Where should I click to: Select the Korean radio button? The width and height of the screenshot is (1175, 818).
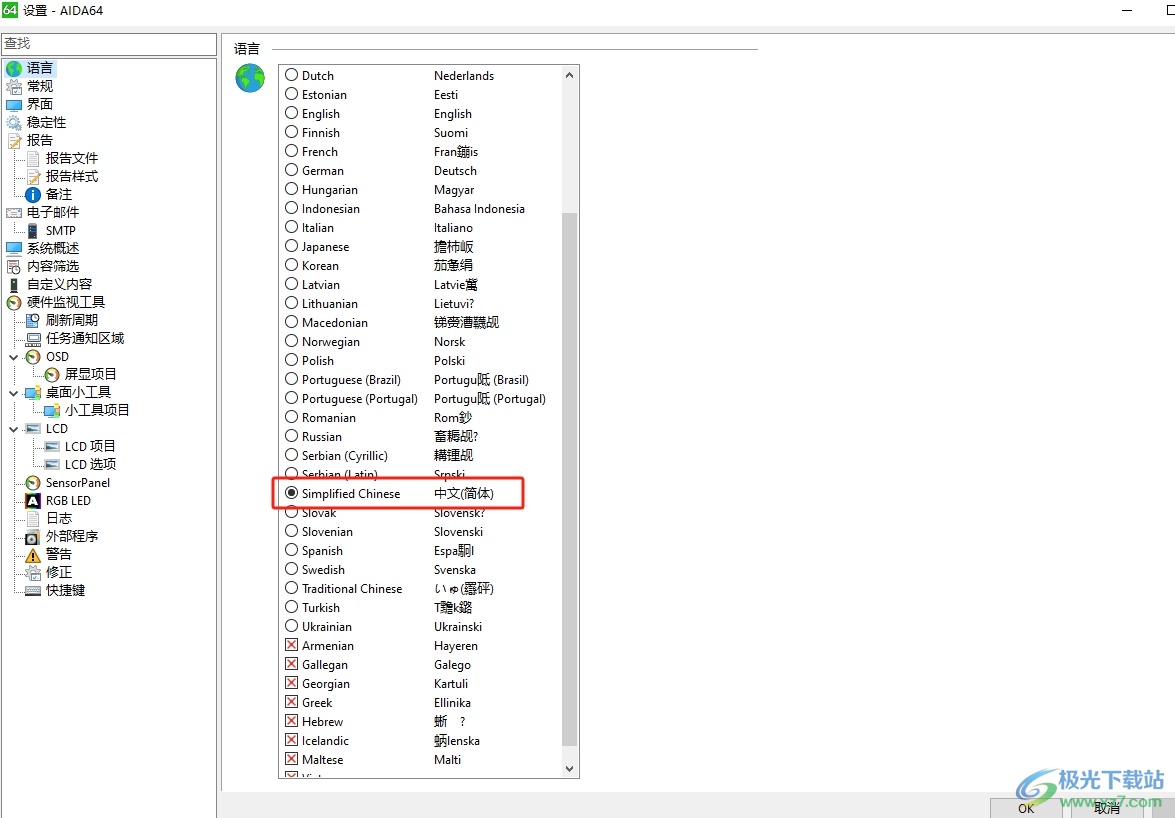[x=292, y=265]
